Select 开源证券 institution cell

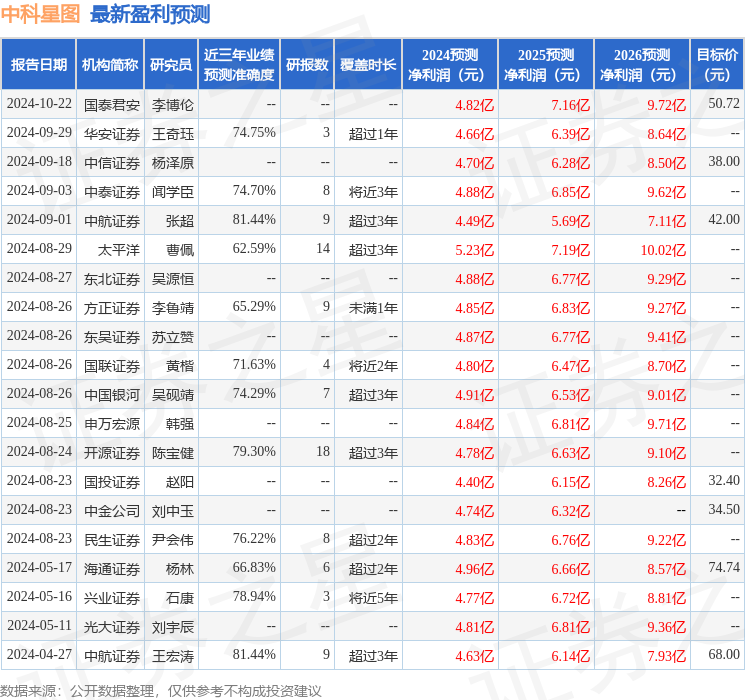pyautogui.click(x=112, y=453)
